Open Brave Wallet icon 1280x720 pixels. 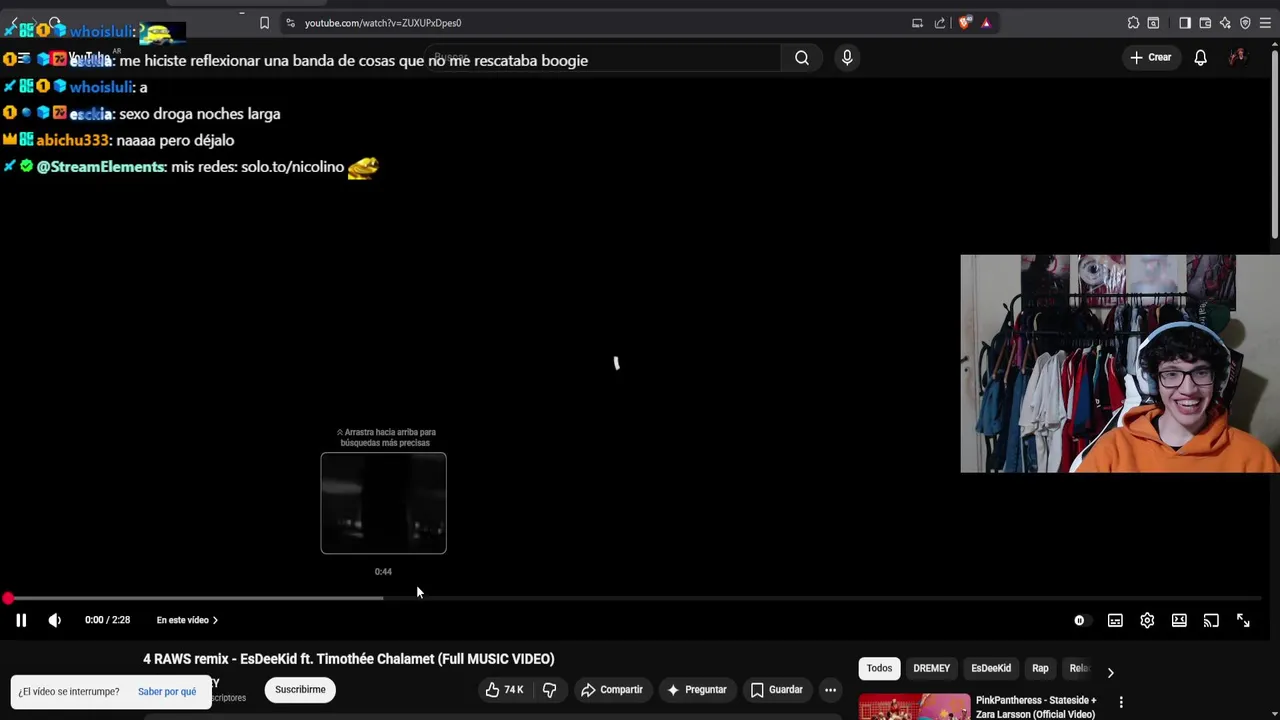[1205, 23]
